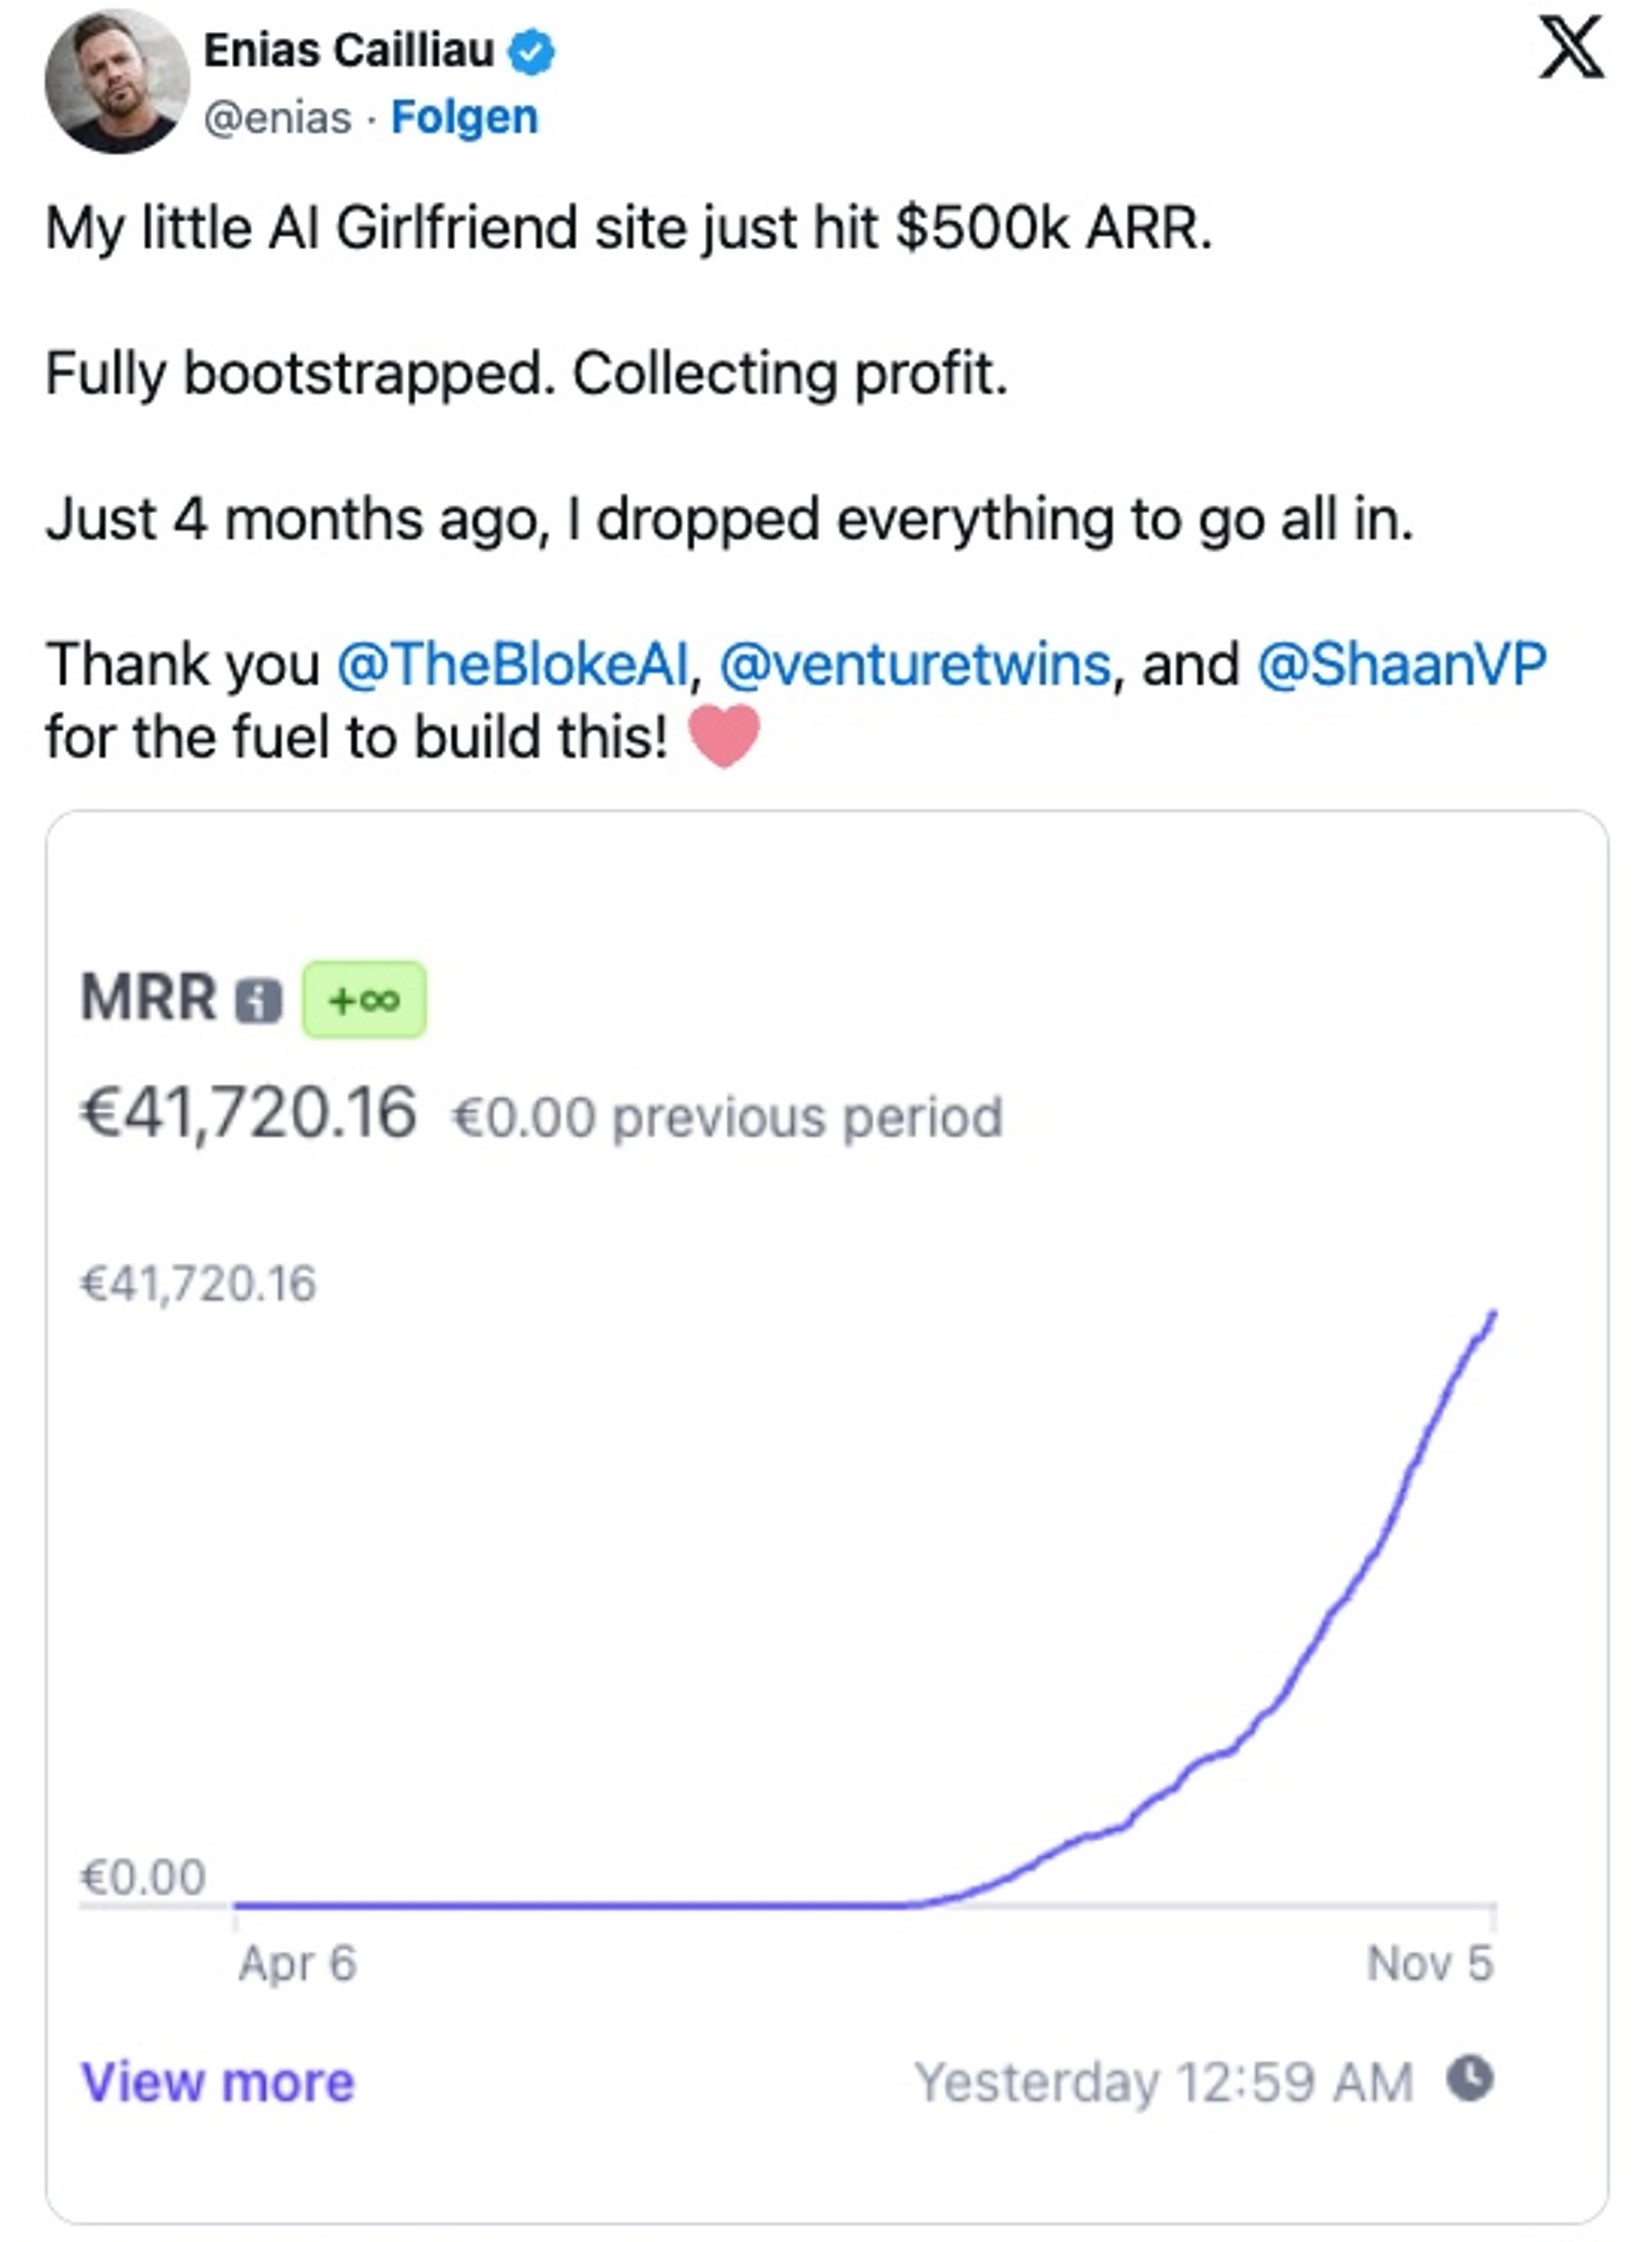Open the Enias Cailliau display name
1643x2242 pixels.
[x=349, y=50]
